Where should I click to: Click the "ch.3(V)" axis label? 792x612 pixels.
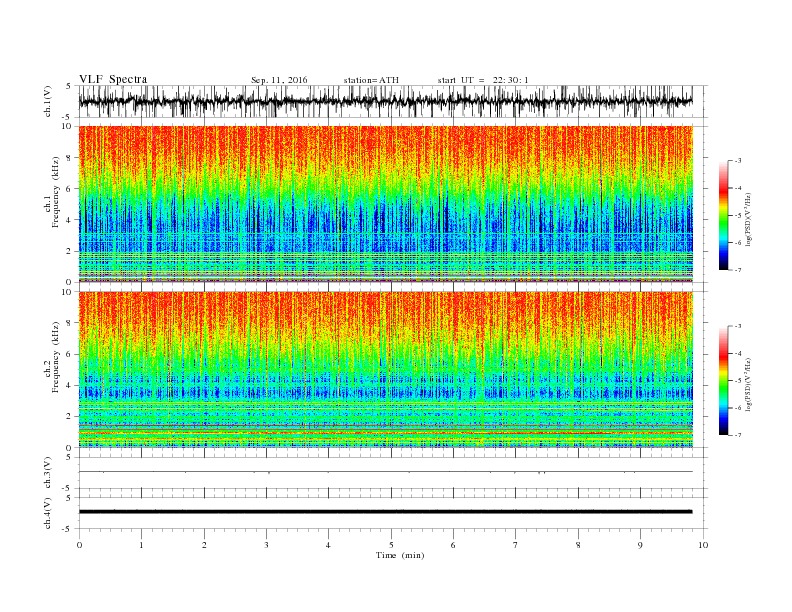point(48,474)
